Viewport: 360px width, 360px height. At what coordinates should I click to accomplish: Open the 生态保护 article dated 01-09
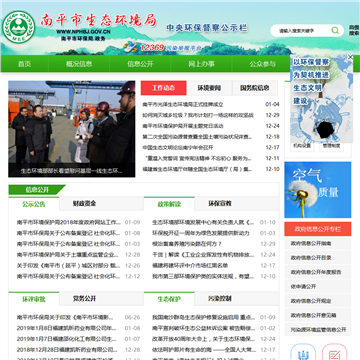pyautogui.click(x=204, y=317)
